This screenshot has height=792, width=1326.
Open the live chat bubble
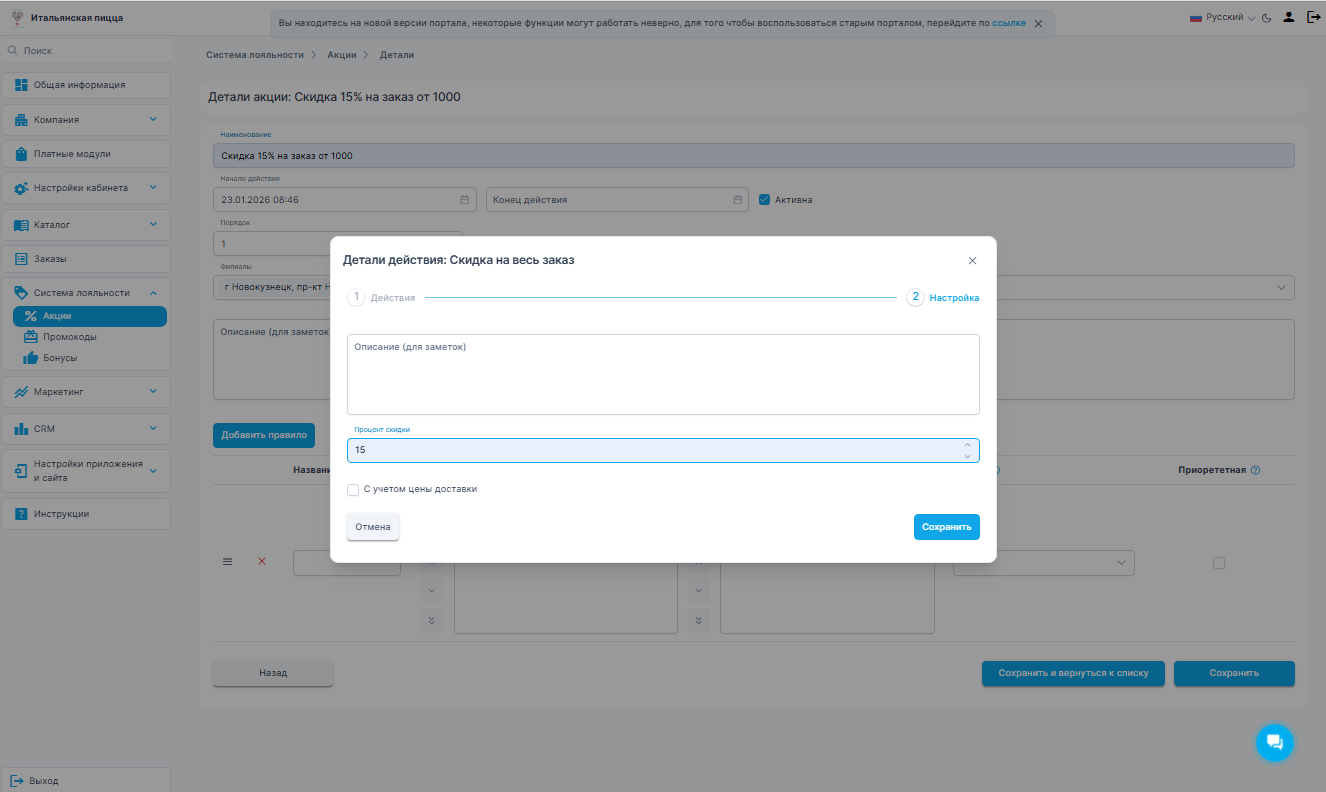tap(1274, 742)
